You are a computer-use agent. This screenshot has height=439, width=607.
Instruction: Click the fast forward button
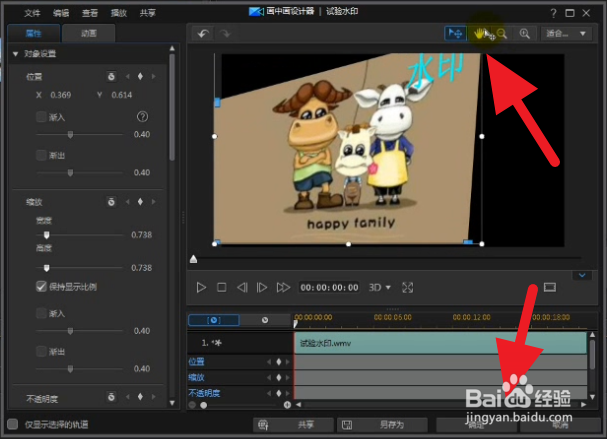click(x=283, y=288)
